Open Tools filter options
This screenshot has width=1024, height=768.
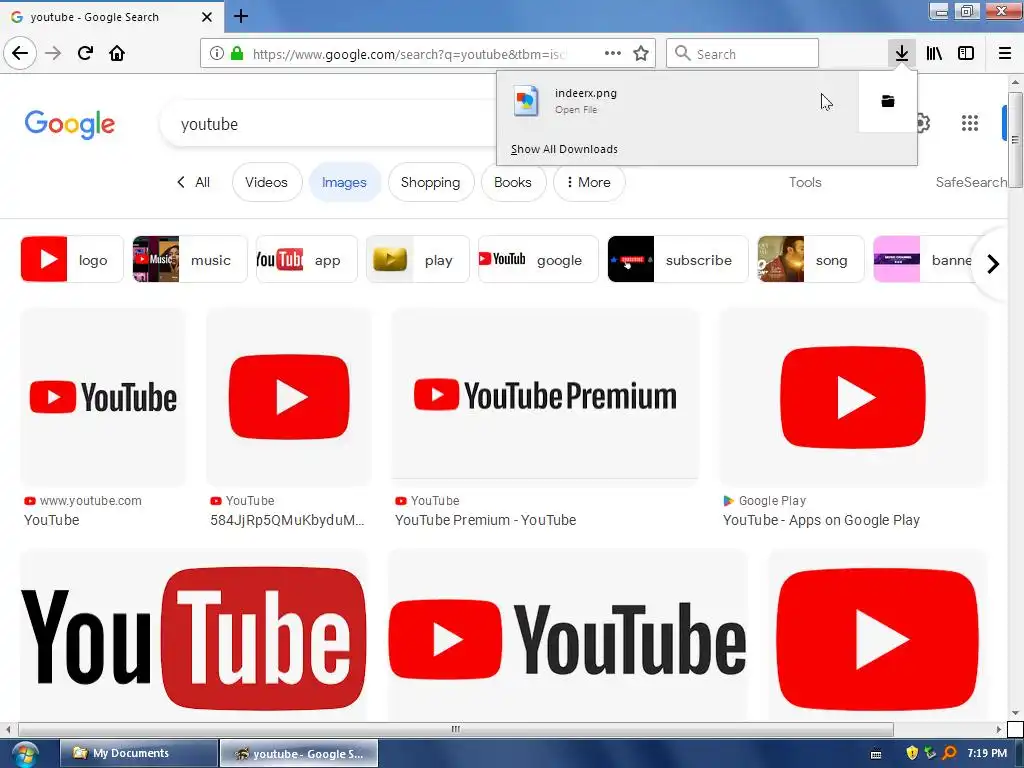tap(805, 182)
